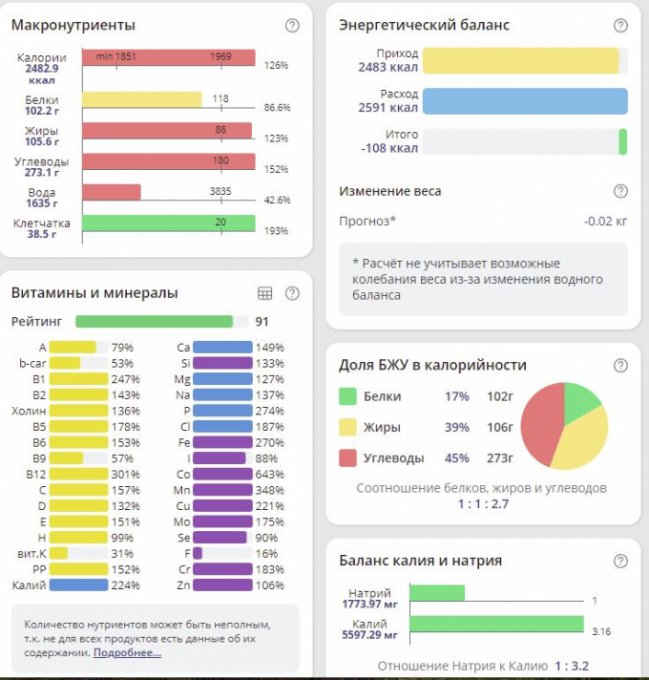This screenshot has height=680, width=649.
Task: Click the Калий bar in sodium balance
Action: (x=495, y=625)
